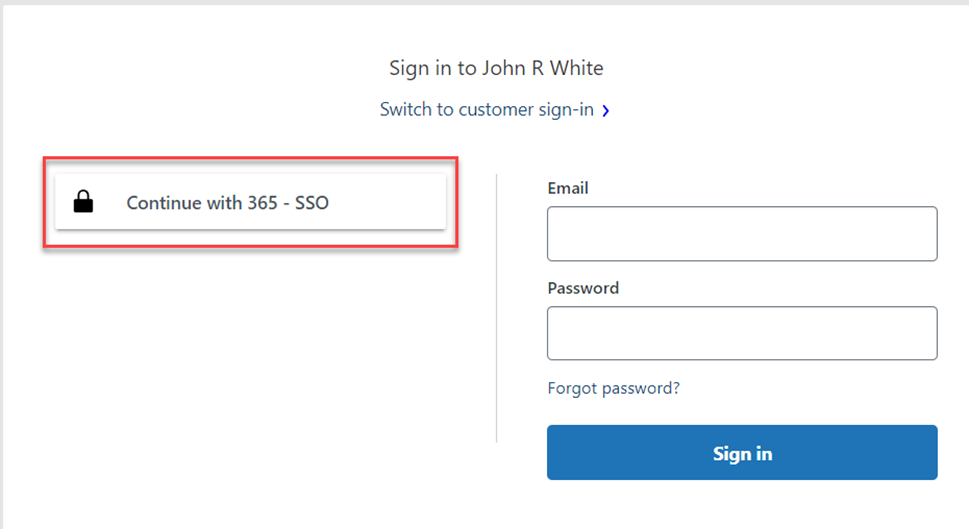Click the word "Continue" on the SSO button

162,203
